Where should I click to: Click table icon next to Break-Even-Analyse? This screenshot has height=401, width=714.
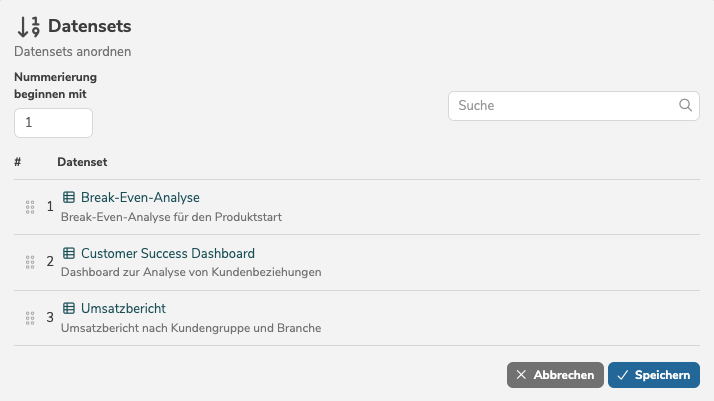(69, 197)
